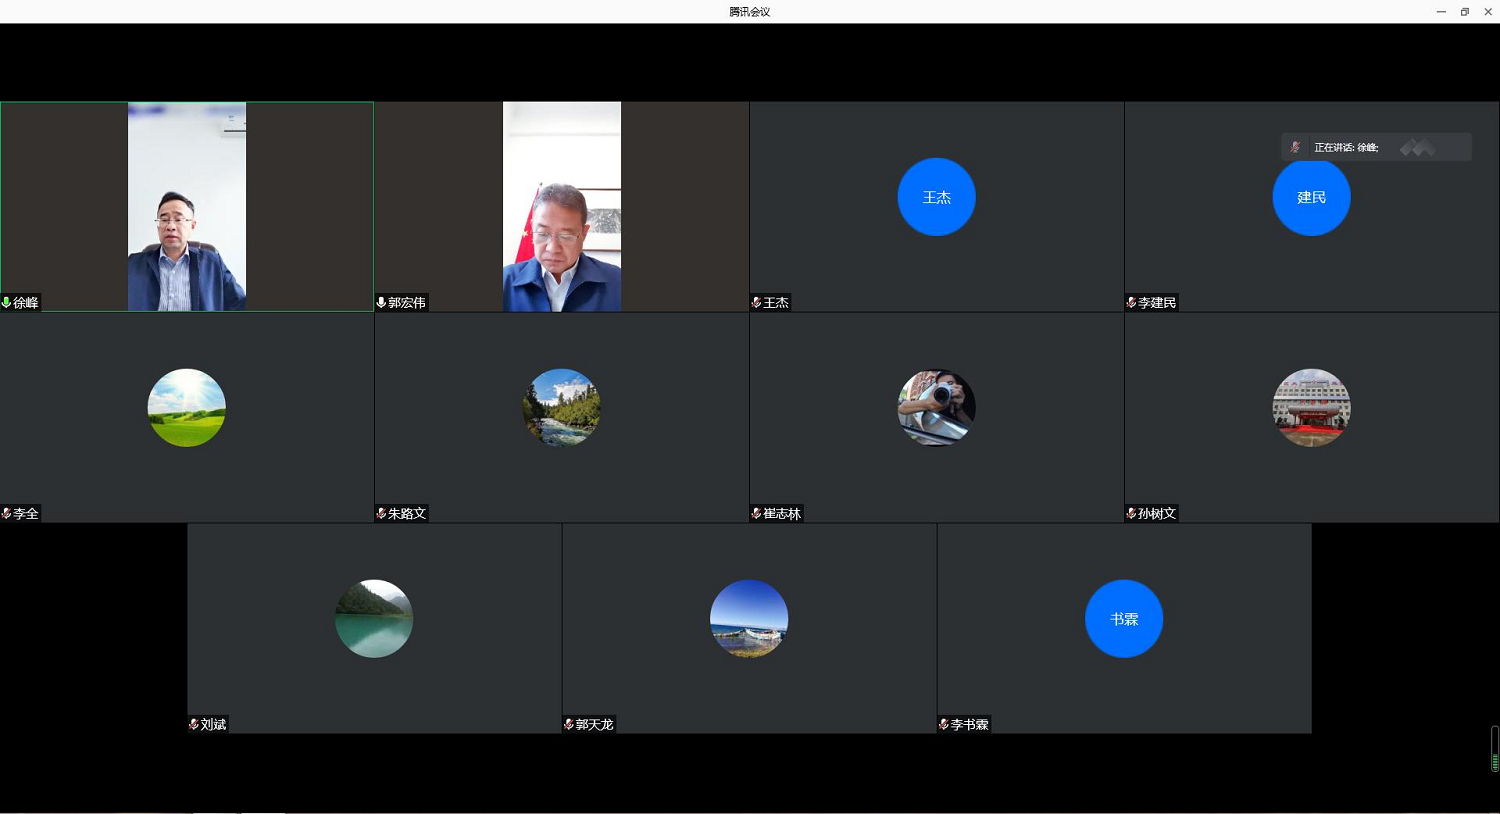Click the 李全 name label
Viewport: 1500px width, 814px height.
26,513
